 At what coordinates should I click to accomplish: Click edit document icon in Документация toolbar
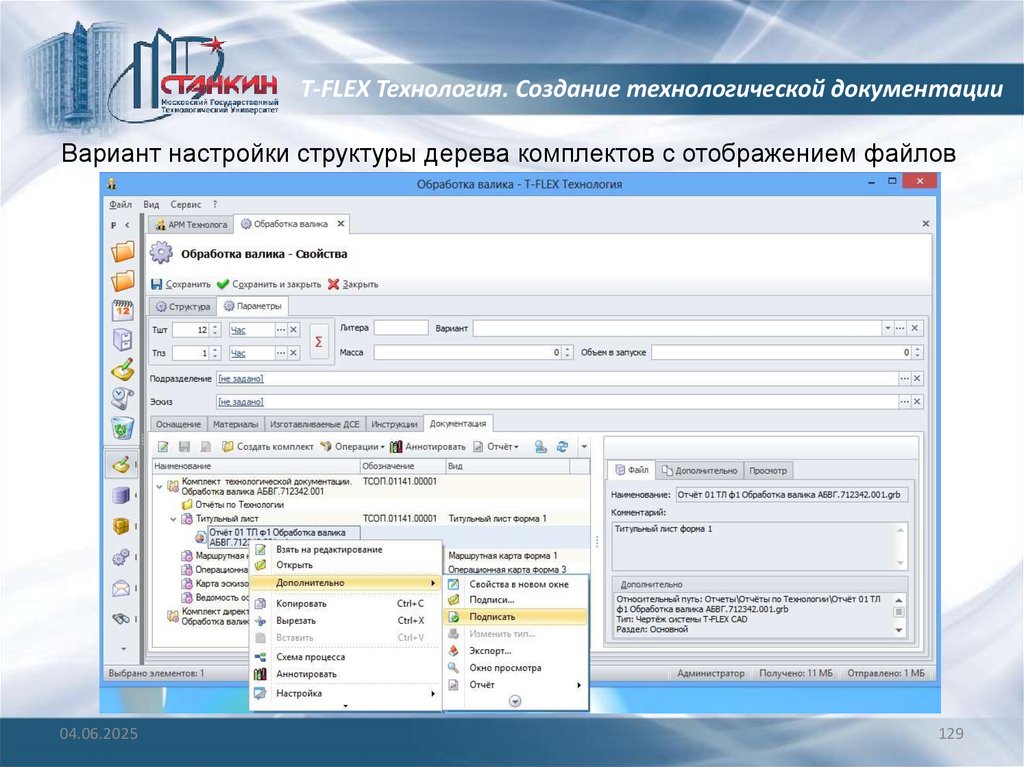(x=163, y=447)
